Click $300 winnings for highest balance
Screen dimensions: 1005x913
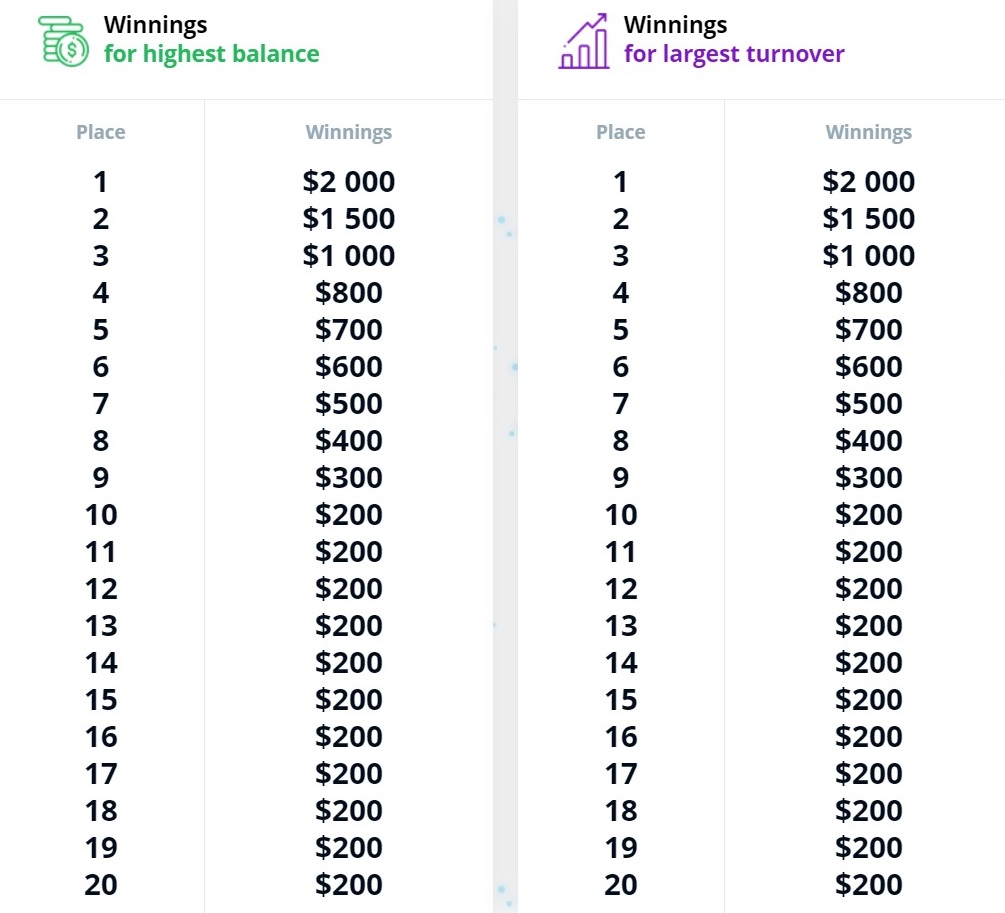coord(349,478)
